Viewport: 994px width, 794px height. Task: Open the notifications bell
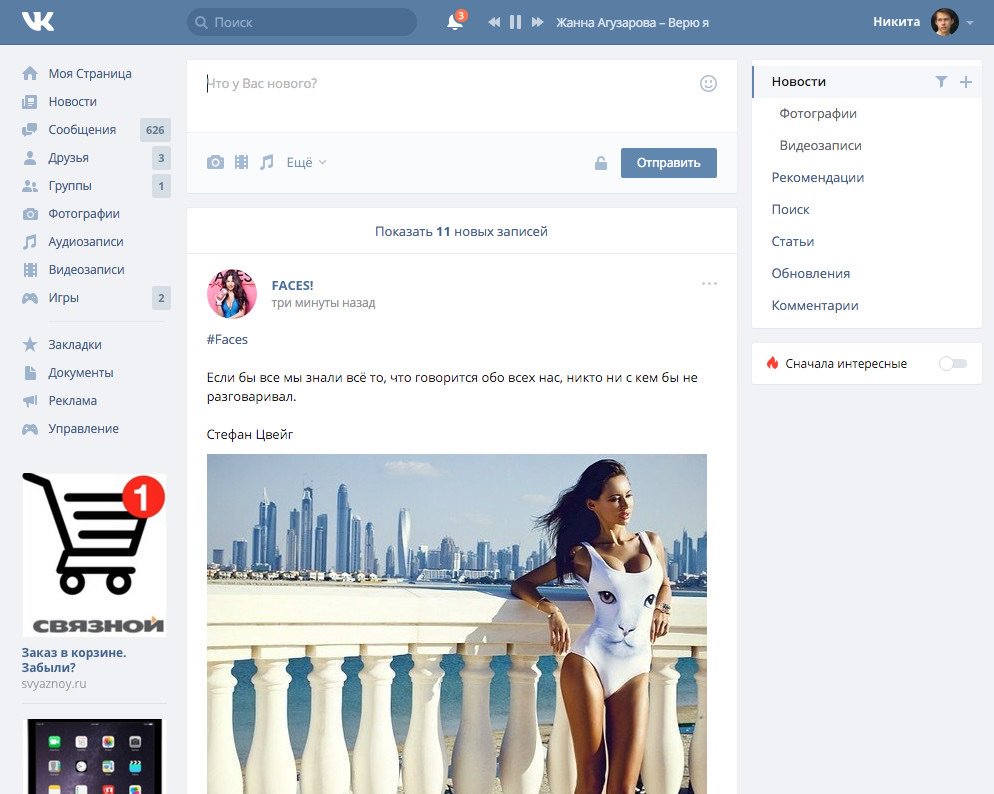click(455, 22)
